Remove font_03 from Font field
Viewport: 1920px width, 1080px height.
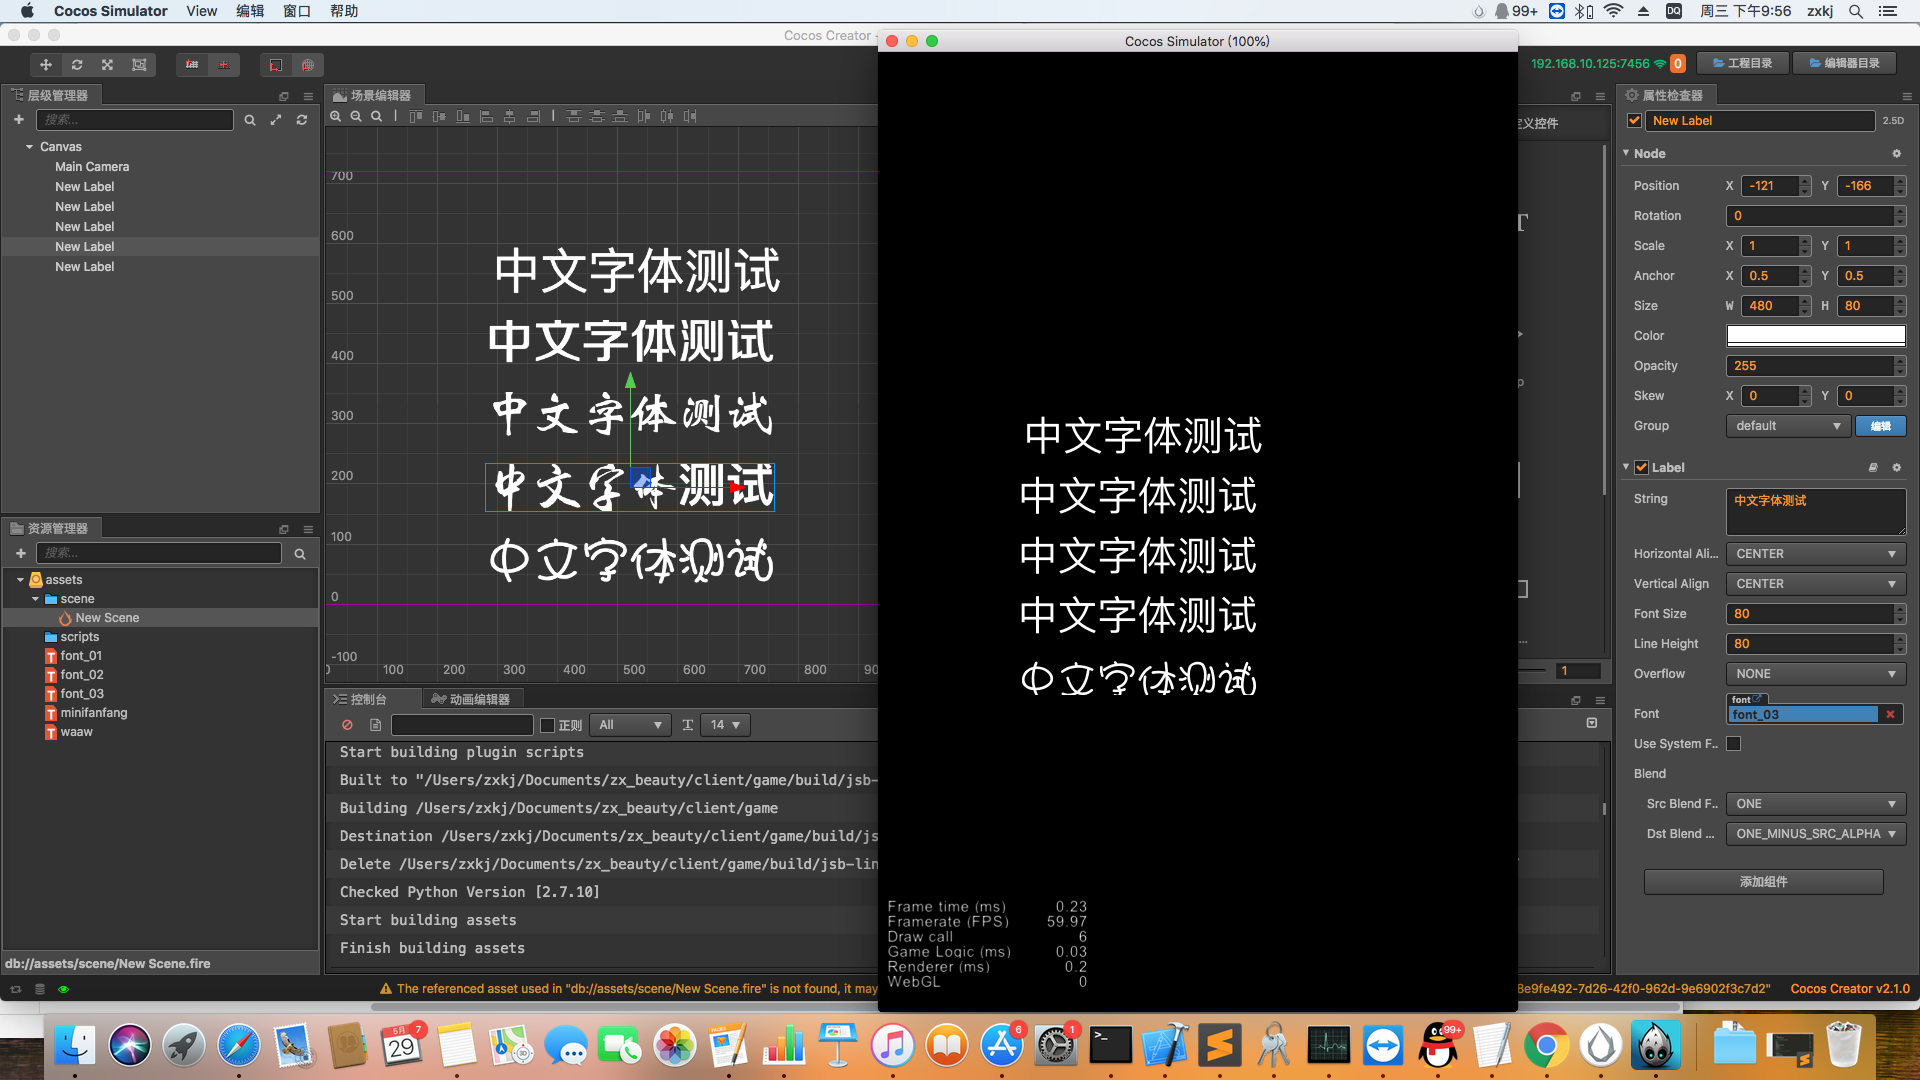coord(1890,714)
